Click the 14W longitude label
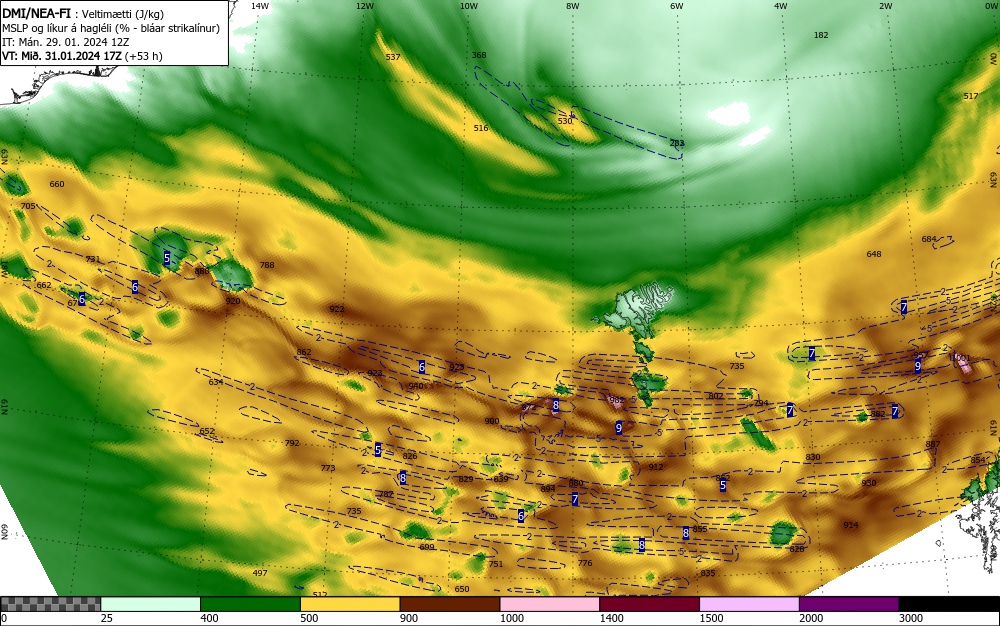This screenshot has height=626, width=1000. tap(260, 6)
